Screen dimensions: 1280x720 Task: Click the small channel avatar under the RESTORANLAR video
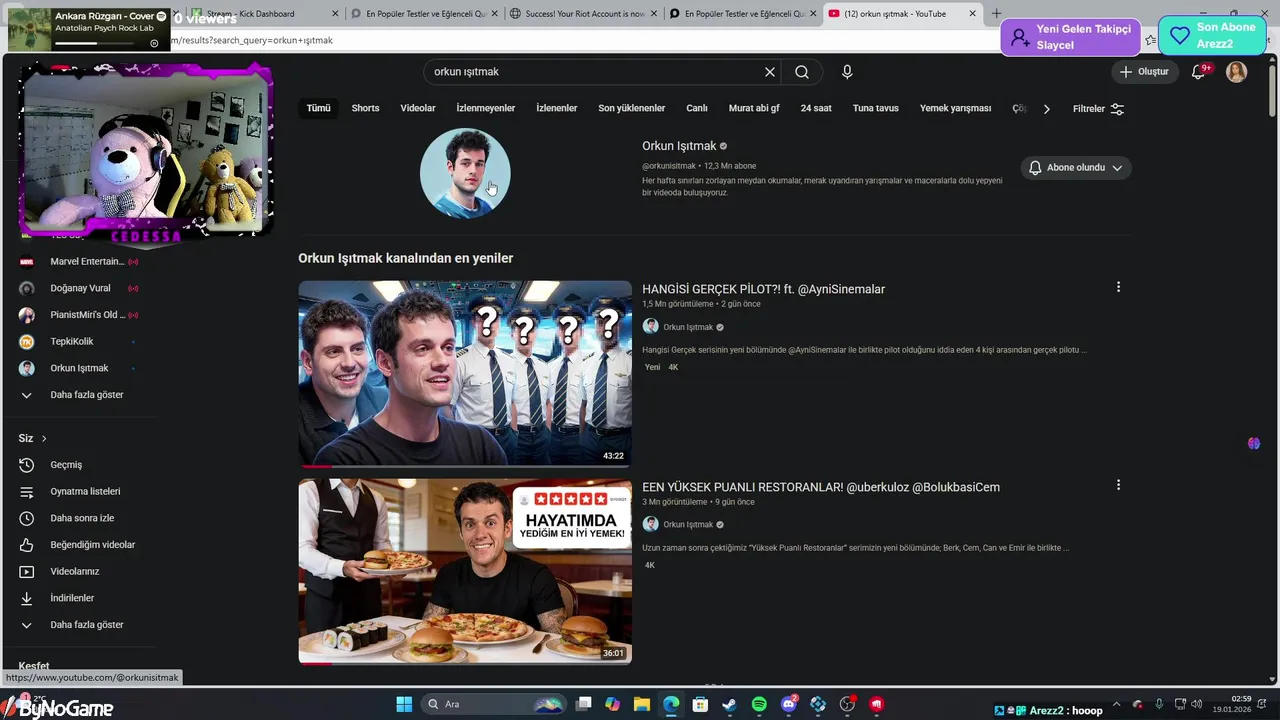click(650, 524)
